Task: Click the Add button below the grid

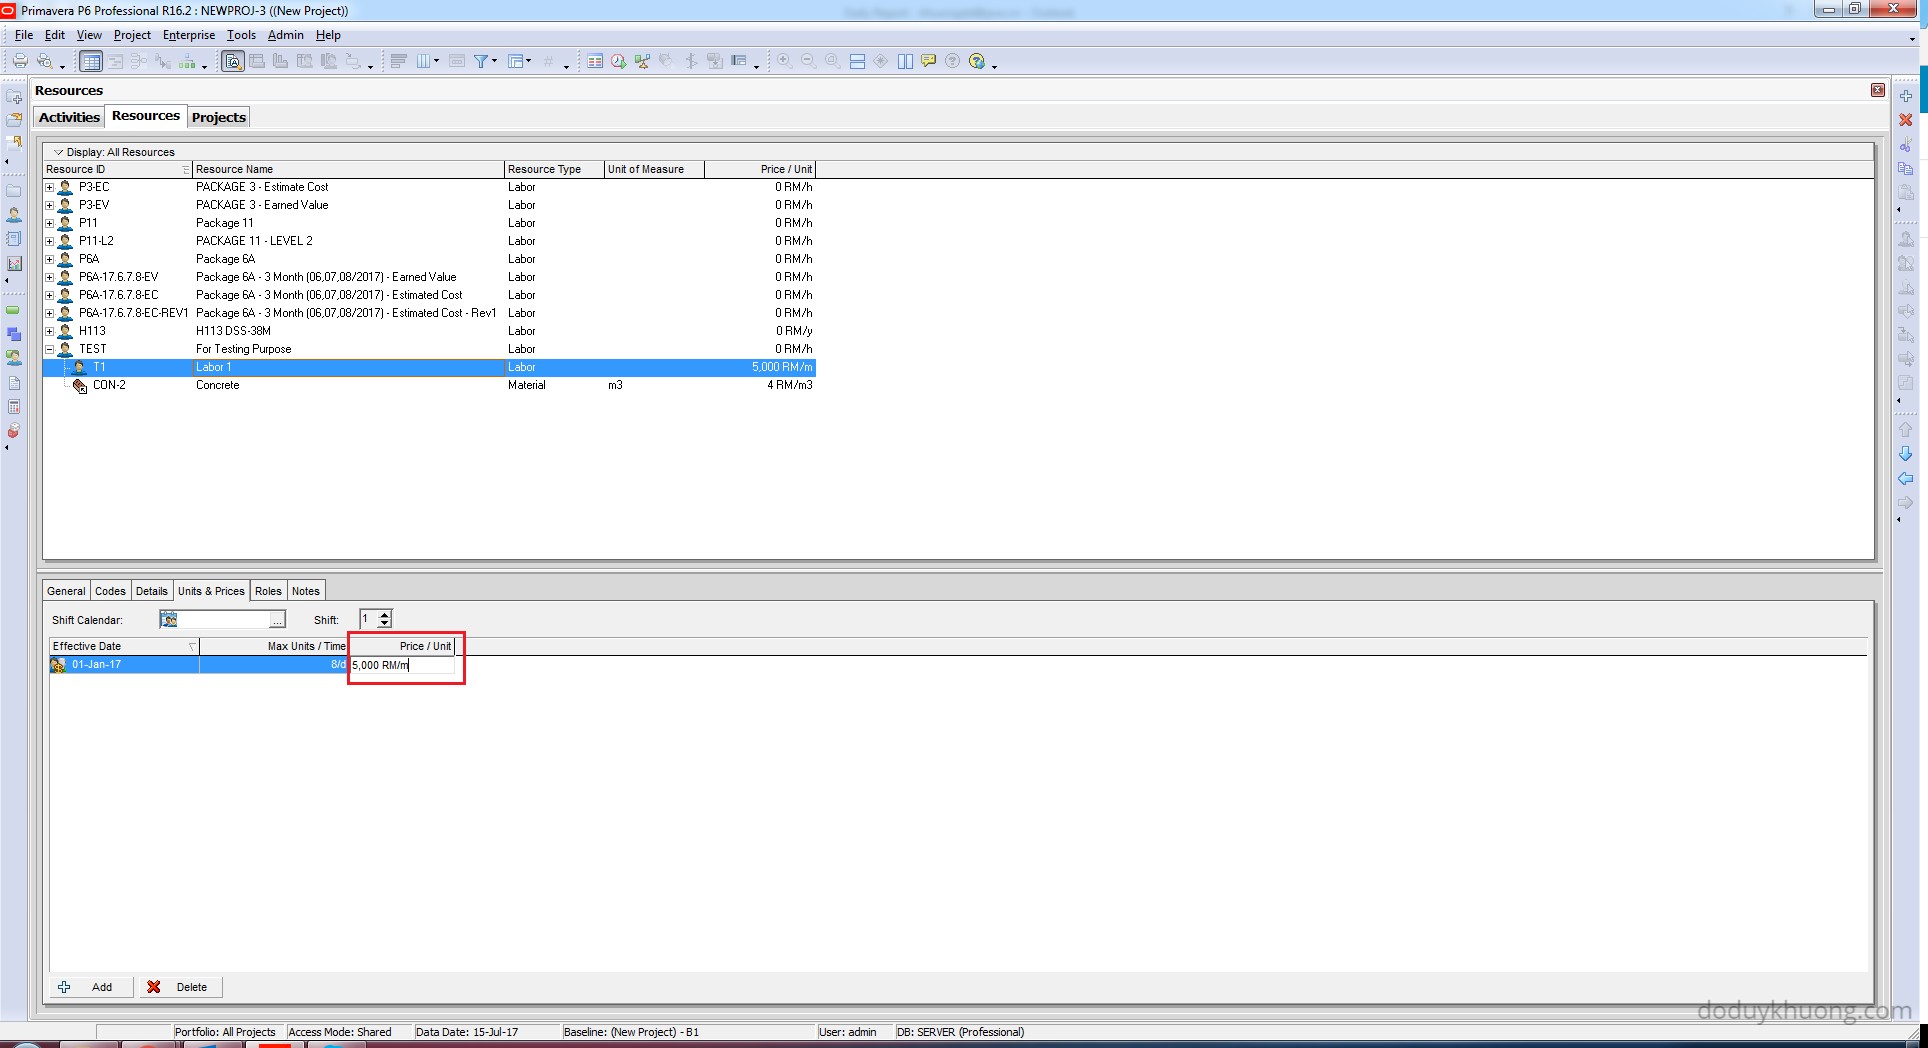Action: [88, 987]
